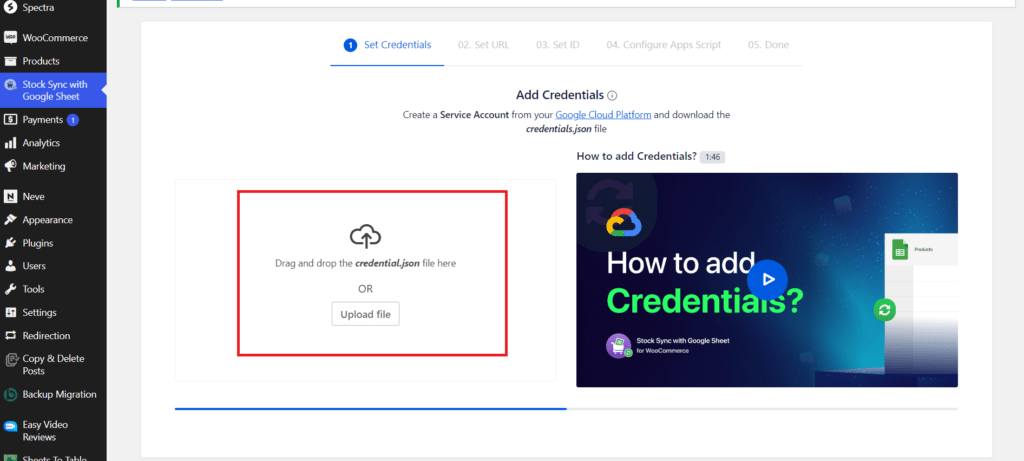The height and width of the screenshot is (461, 1024).
Task: Click the Settings sliders icon
Action: [x=10, y=313]
